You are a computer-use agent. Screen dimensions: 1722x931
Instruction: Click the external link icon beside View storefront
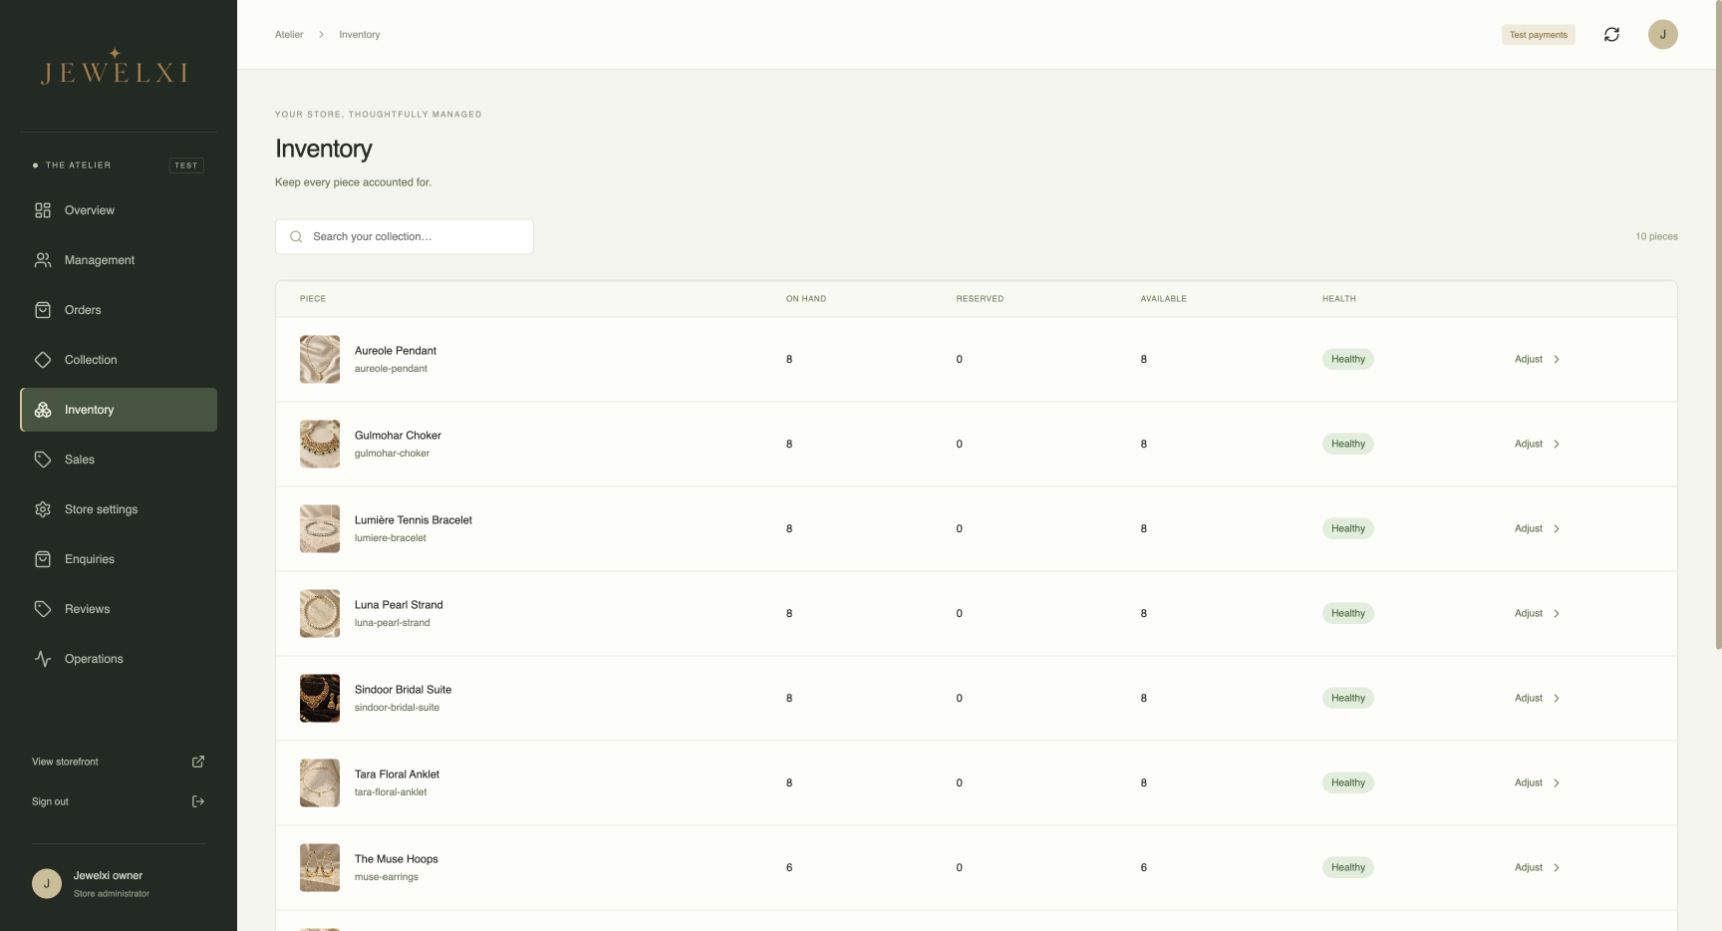198,762
